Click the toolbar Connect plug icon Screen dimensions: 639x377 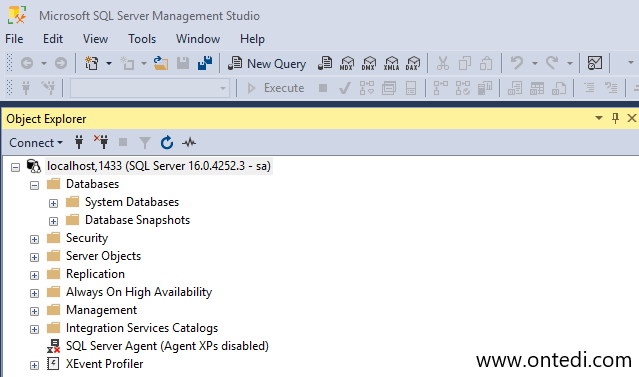tap(26, 88)
